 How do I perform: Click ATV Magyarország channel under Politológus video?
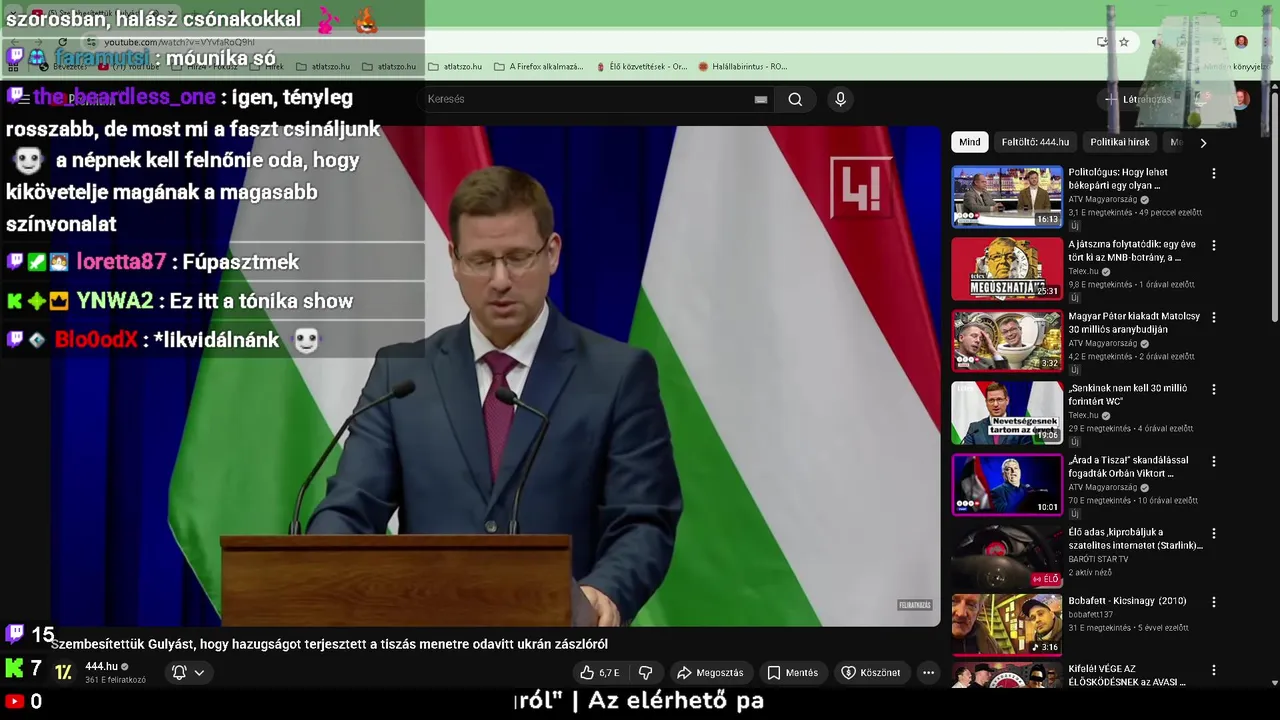coord(1103,200)
